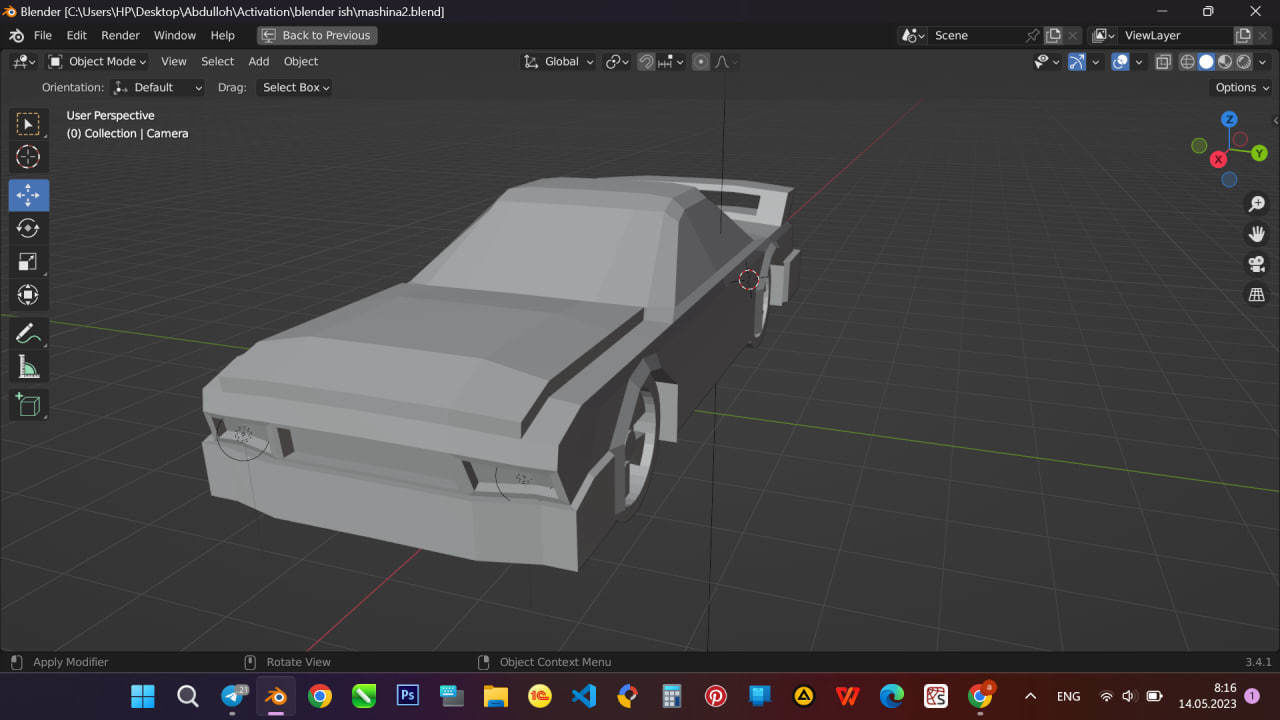Select the Rotate tool in the toolbar
Viewport: 1280px width, 720px height.
pyautogui.click(x=28, y=229)
